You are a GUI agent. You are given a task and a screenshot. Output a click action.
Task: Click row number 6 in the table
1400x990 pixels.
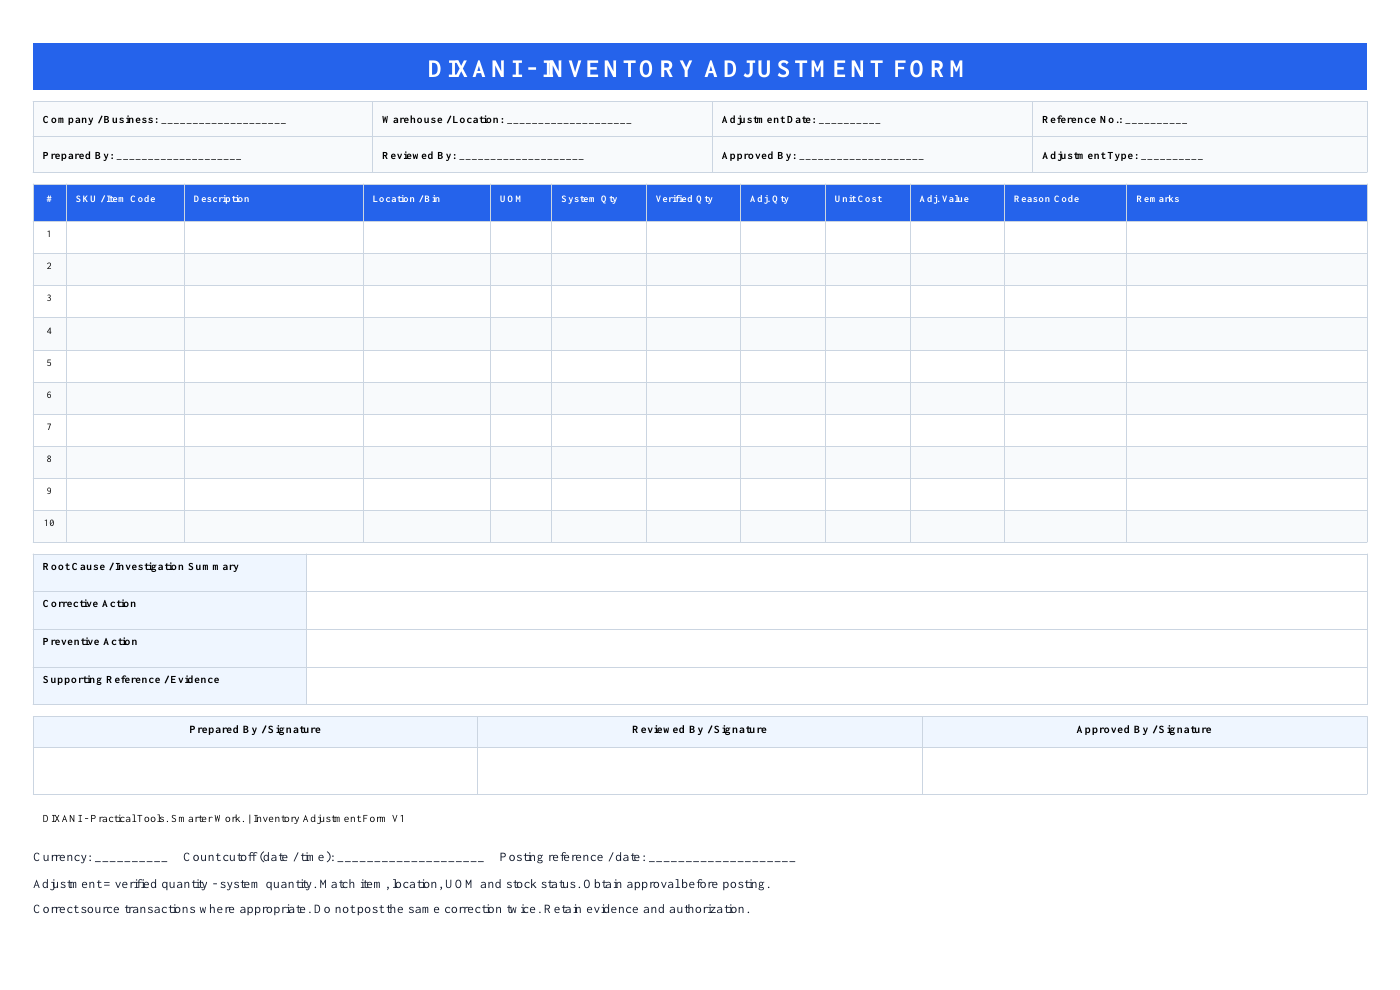coord(49,395)
